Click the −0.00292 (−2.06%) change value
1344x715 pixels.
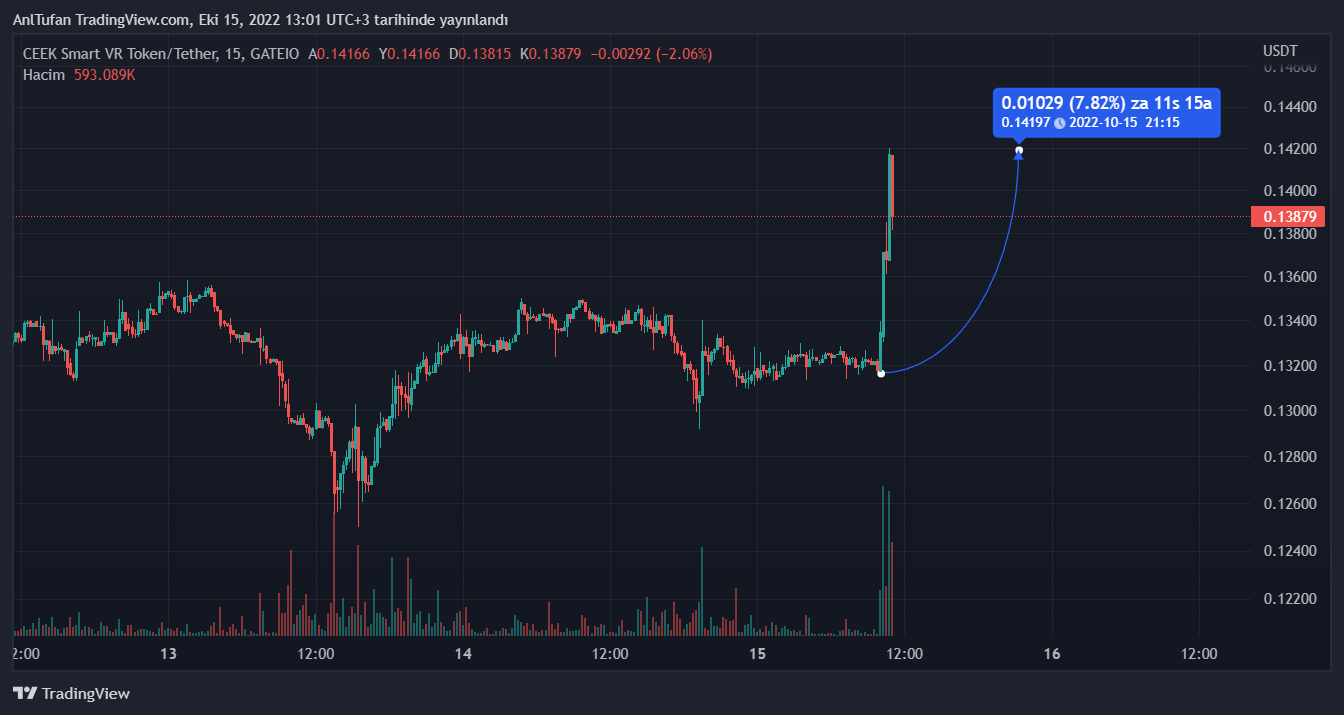click(651, 54)
